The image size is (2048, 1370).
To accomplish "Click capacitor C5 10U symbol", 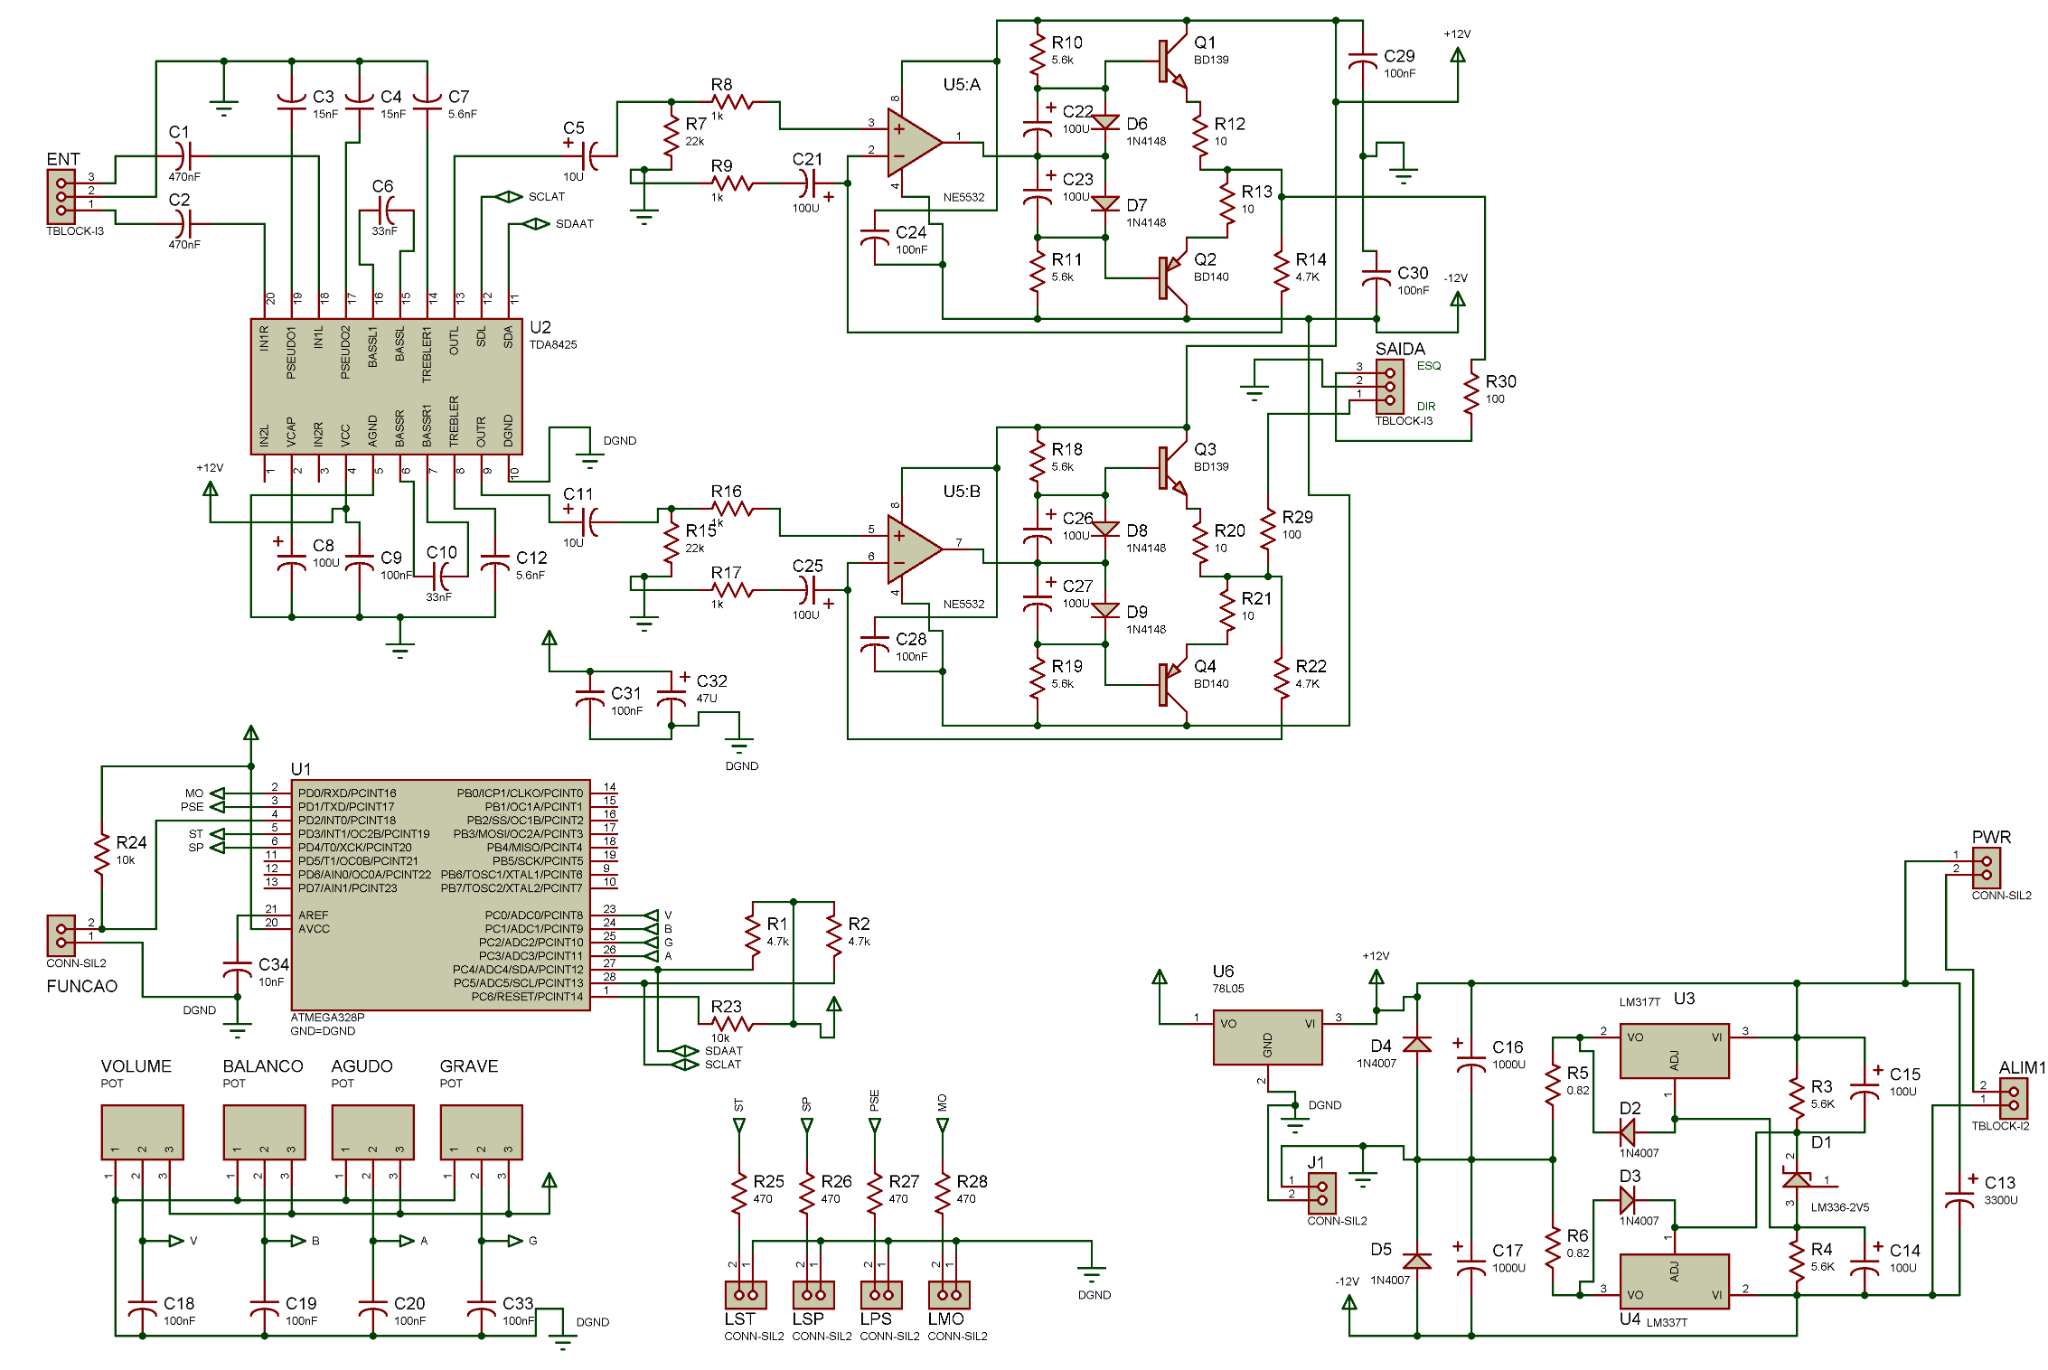I will point(590,156).
